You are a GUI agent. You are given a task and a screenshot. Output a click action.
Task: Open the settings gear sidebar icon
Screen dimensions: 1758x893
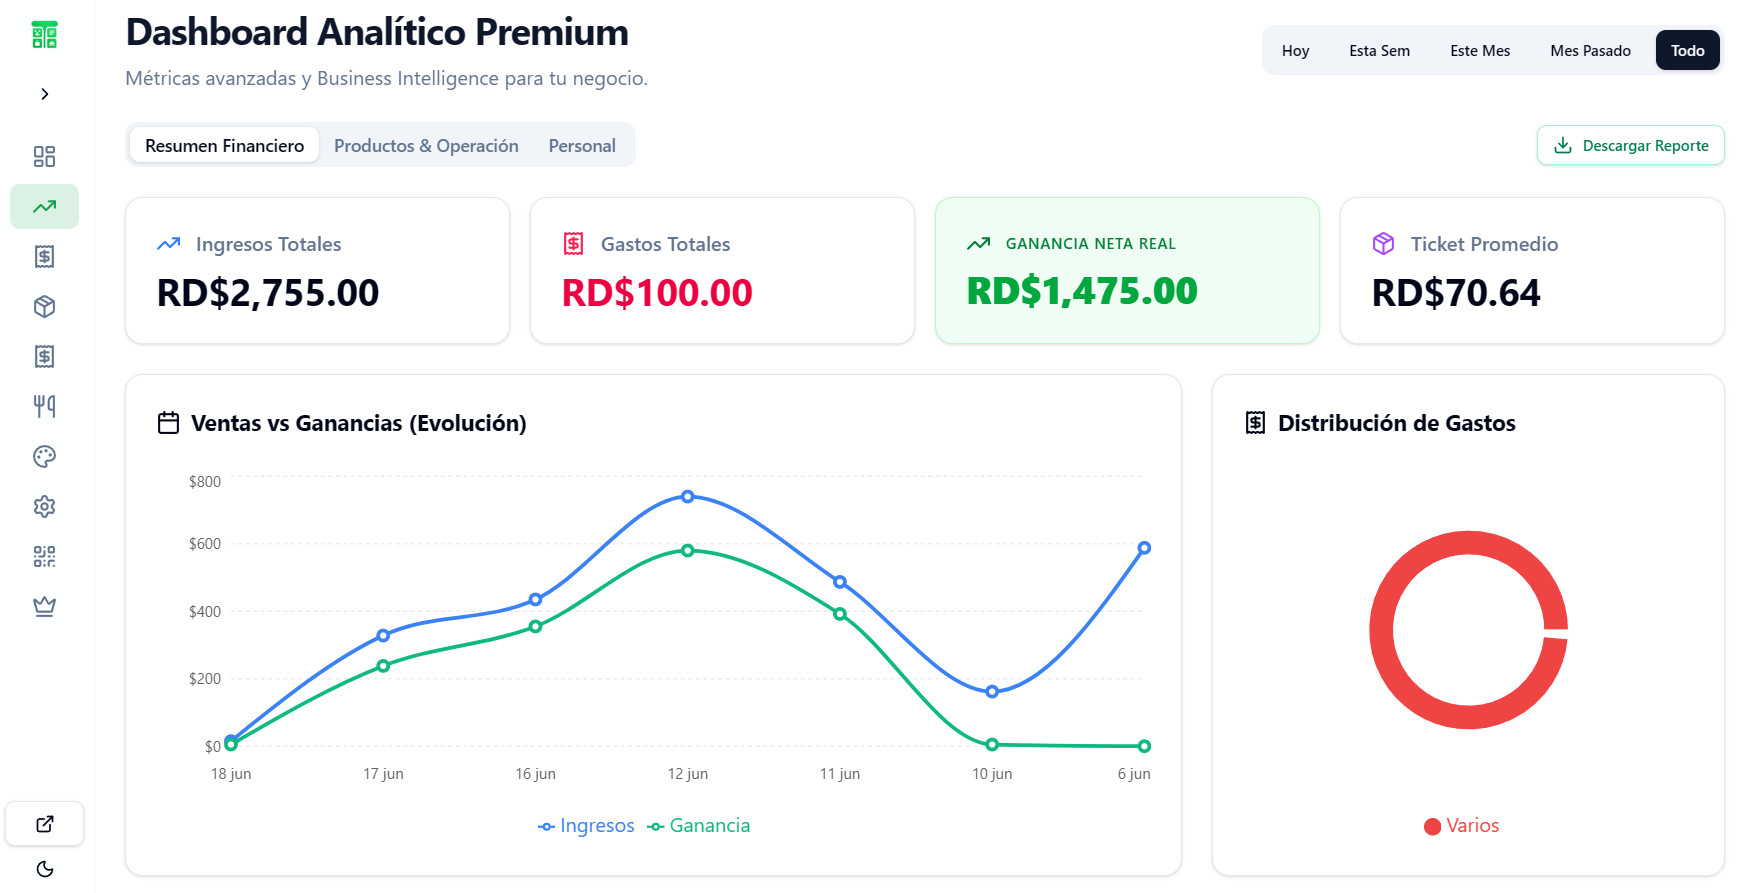pos(44,506)
